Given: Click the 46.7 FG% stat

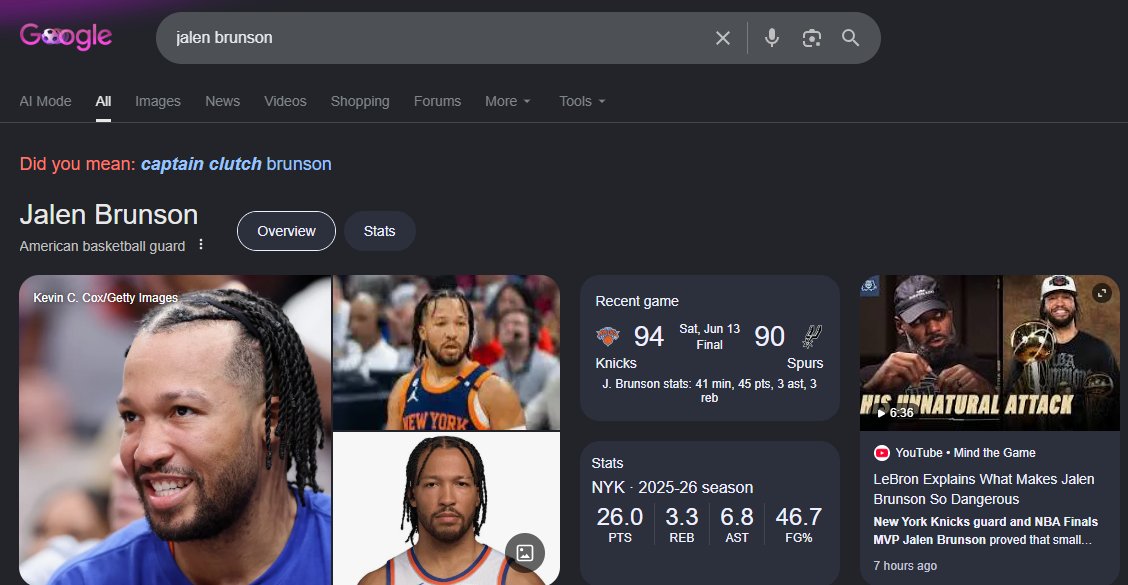Looking at the screenshot, I should pyautogui.click(x=799, y=525).
